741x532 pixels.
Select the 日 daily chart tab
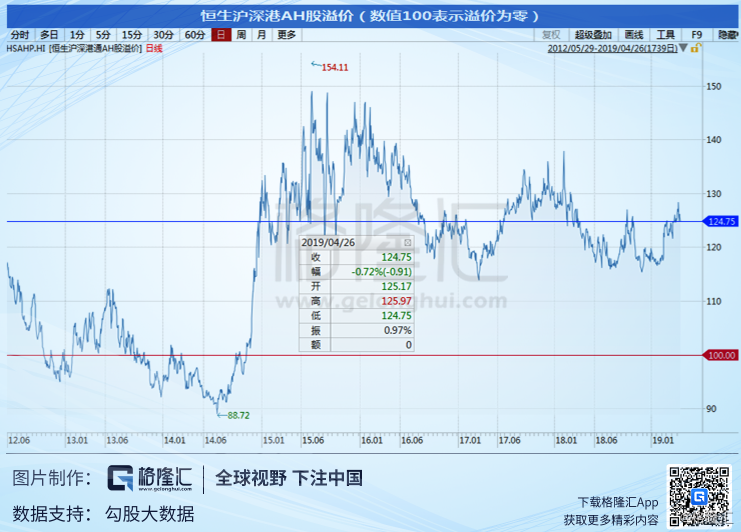tap(221, 35)
